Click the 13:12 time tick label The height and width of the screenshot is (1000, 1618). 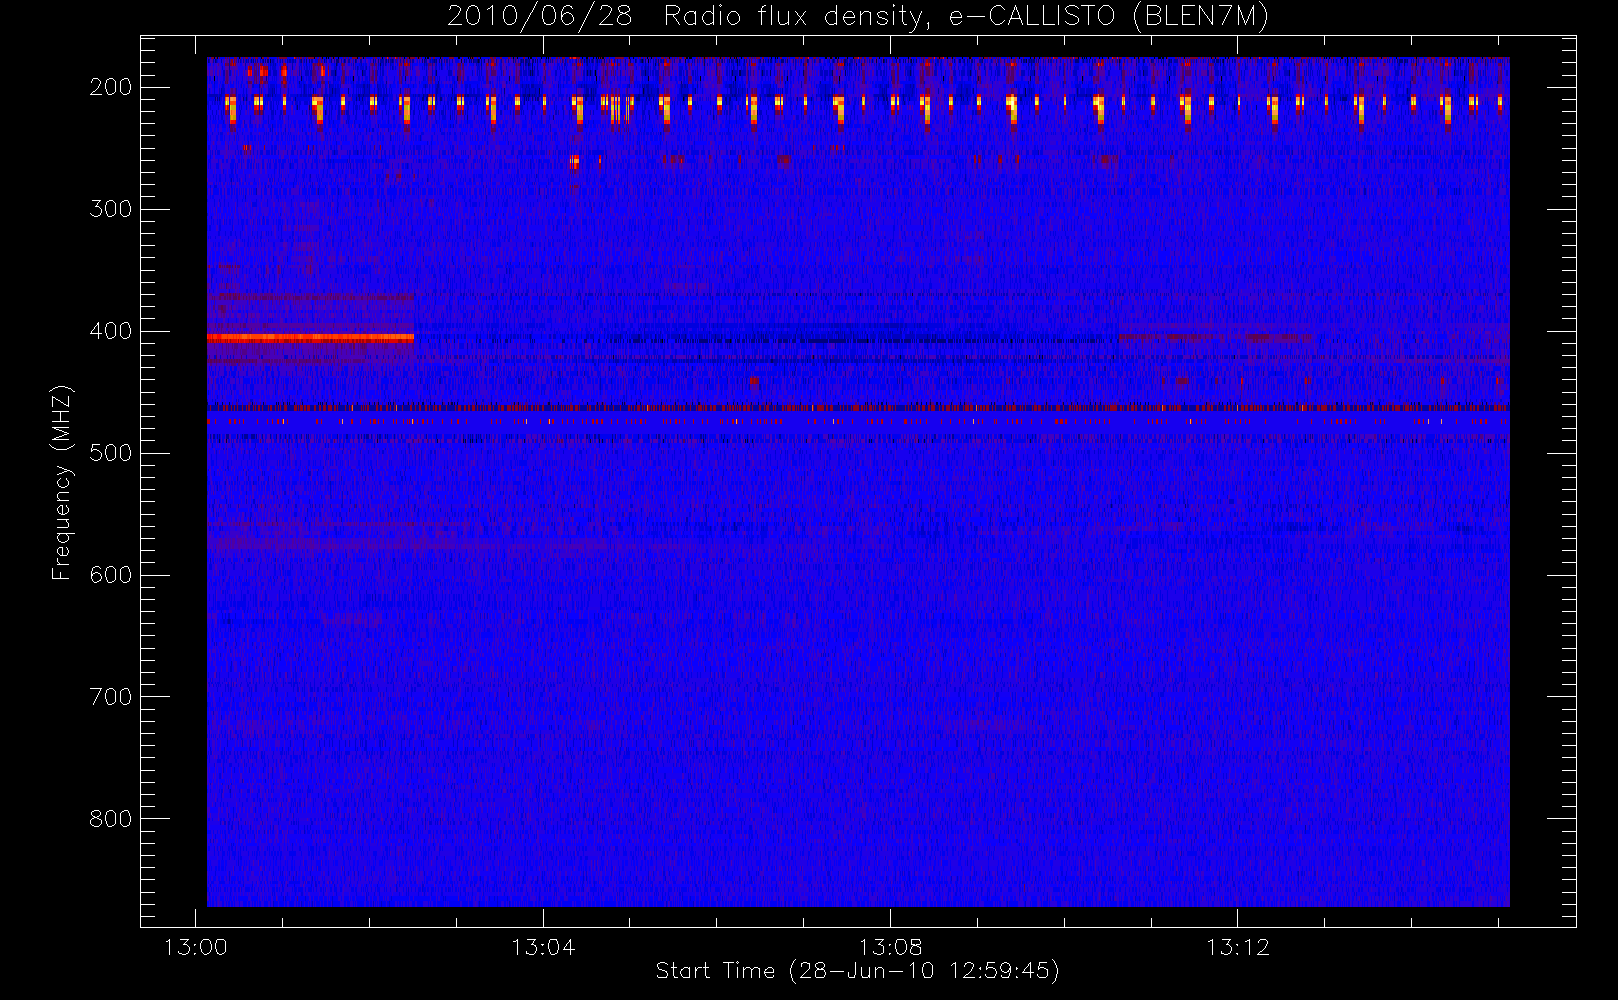[1238, 947]
